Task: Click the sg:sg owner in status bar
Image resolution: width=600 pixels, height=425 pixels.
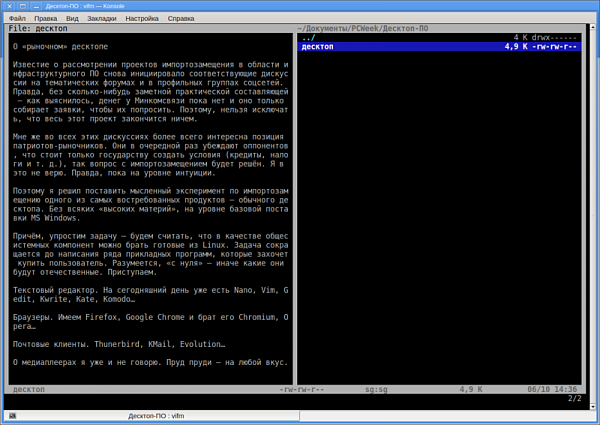Action: pyautogui.click(x=376, y=389)
